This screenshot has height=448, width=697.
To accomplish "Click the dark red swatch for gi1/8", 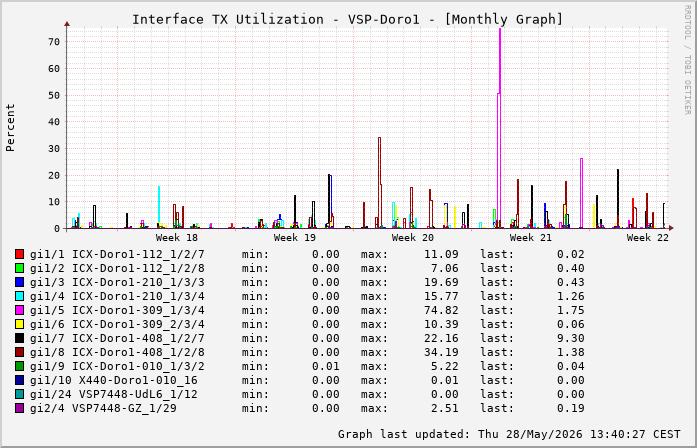I will [x=20, y=352].
